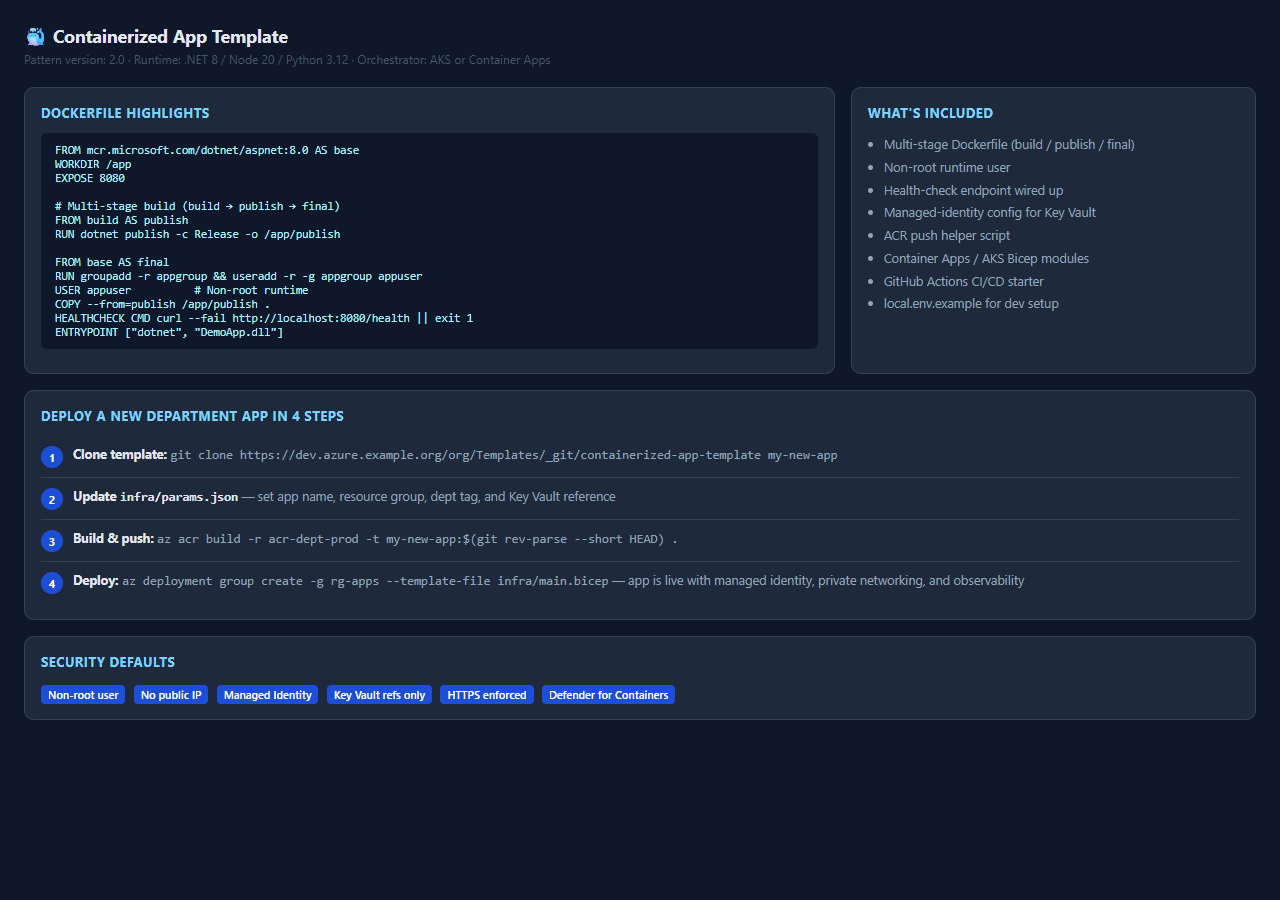The image size is (1280, 900).
Task: Click the Managed-identity config for Key Vault item
Action: tap(990, 213)
